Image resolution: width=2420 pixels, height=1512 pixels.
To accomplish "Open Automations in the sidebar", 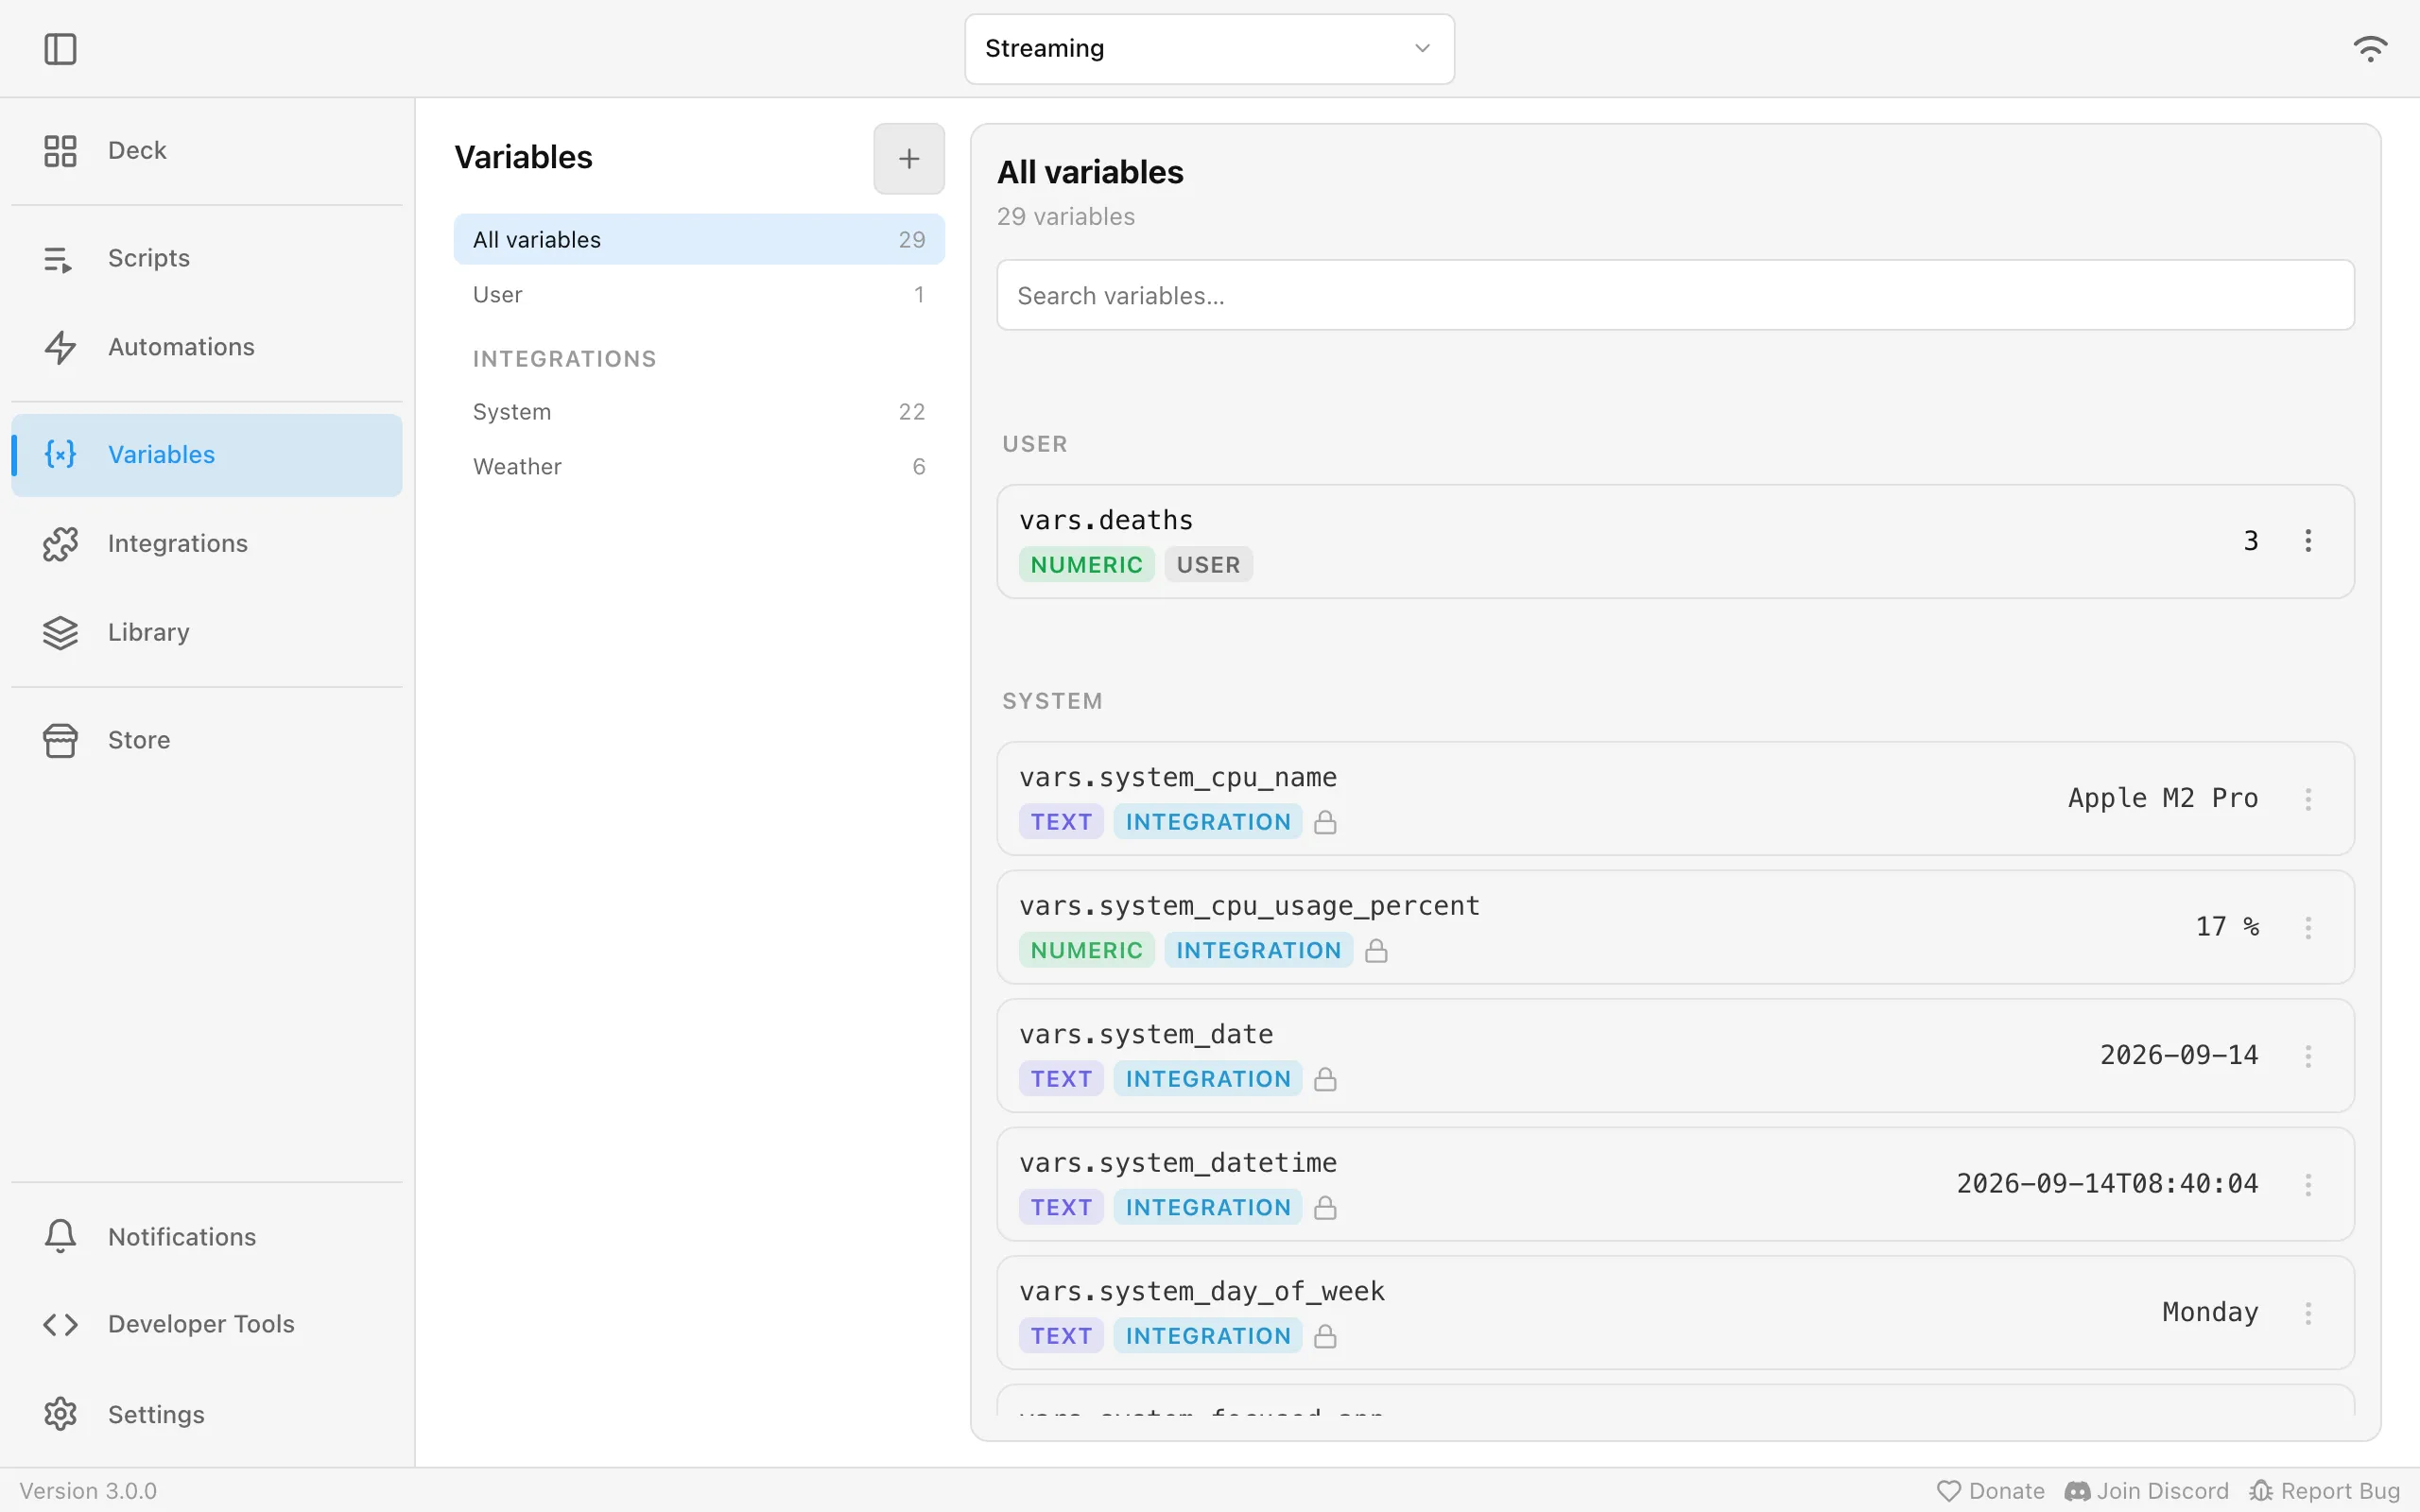I will tap(207, 347).
